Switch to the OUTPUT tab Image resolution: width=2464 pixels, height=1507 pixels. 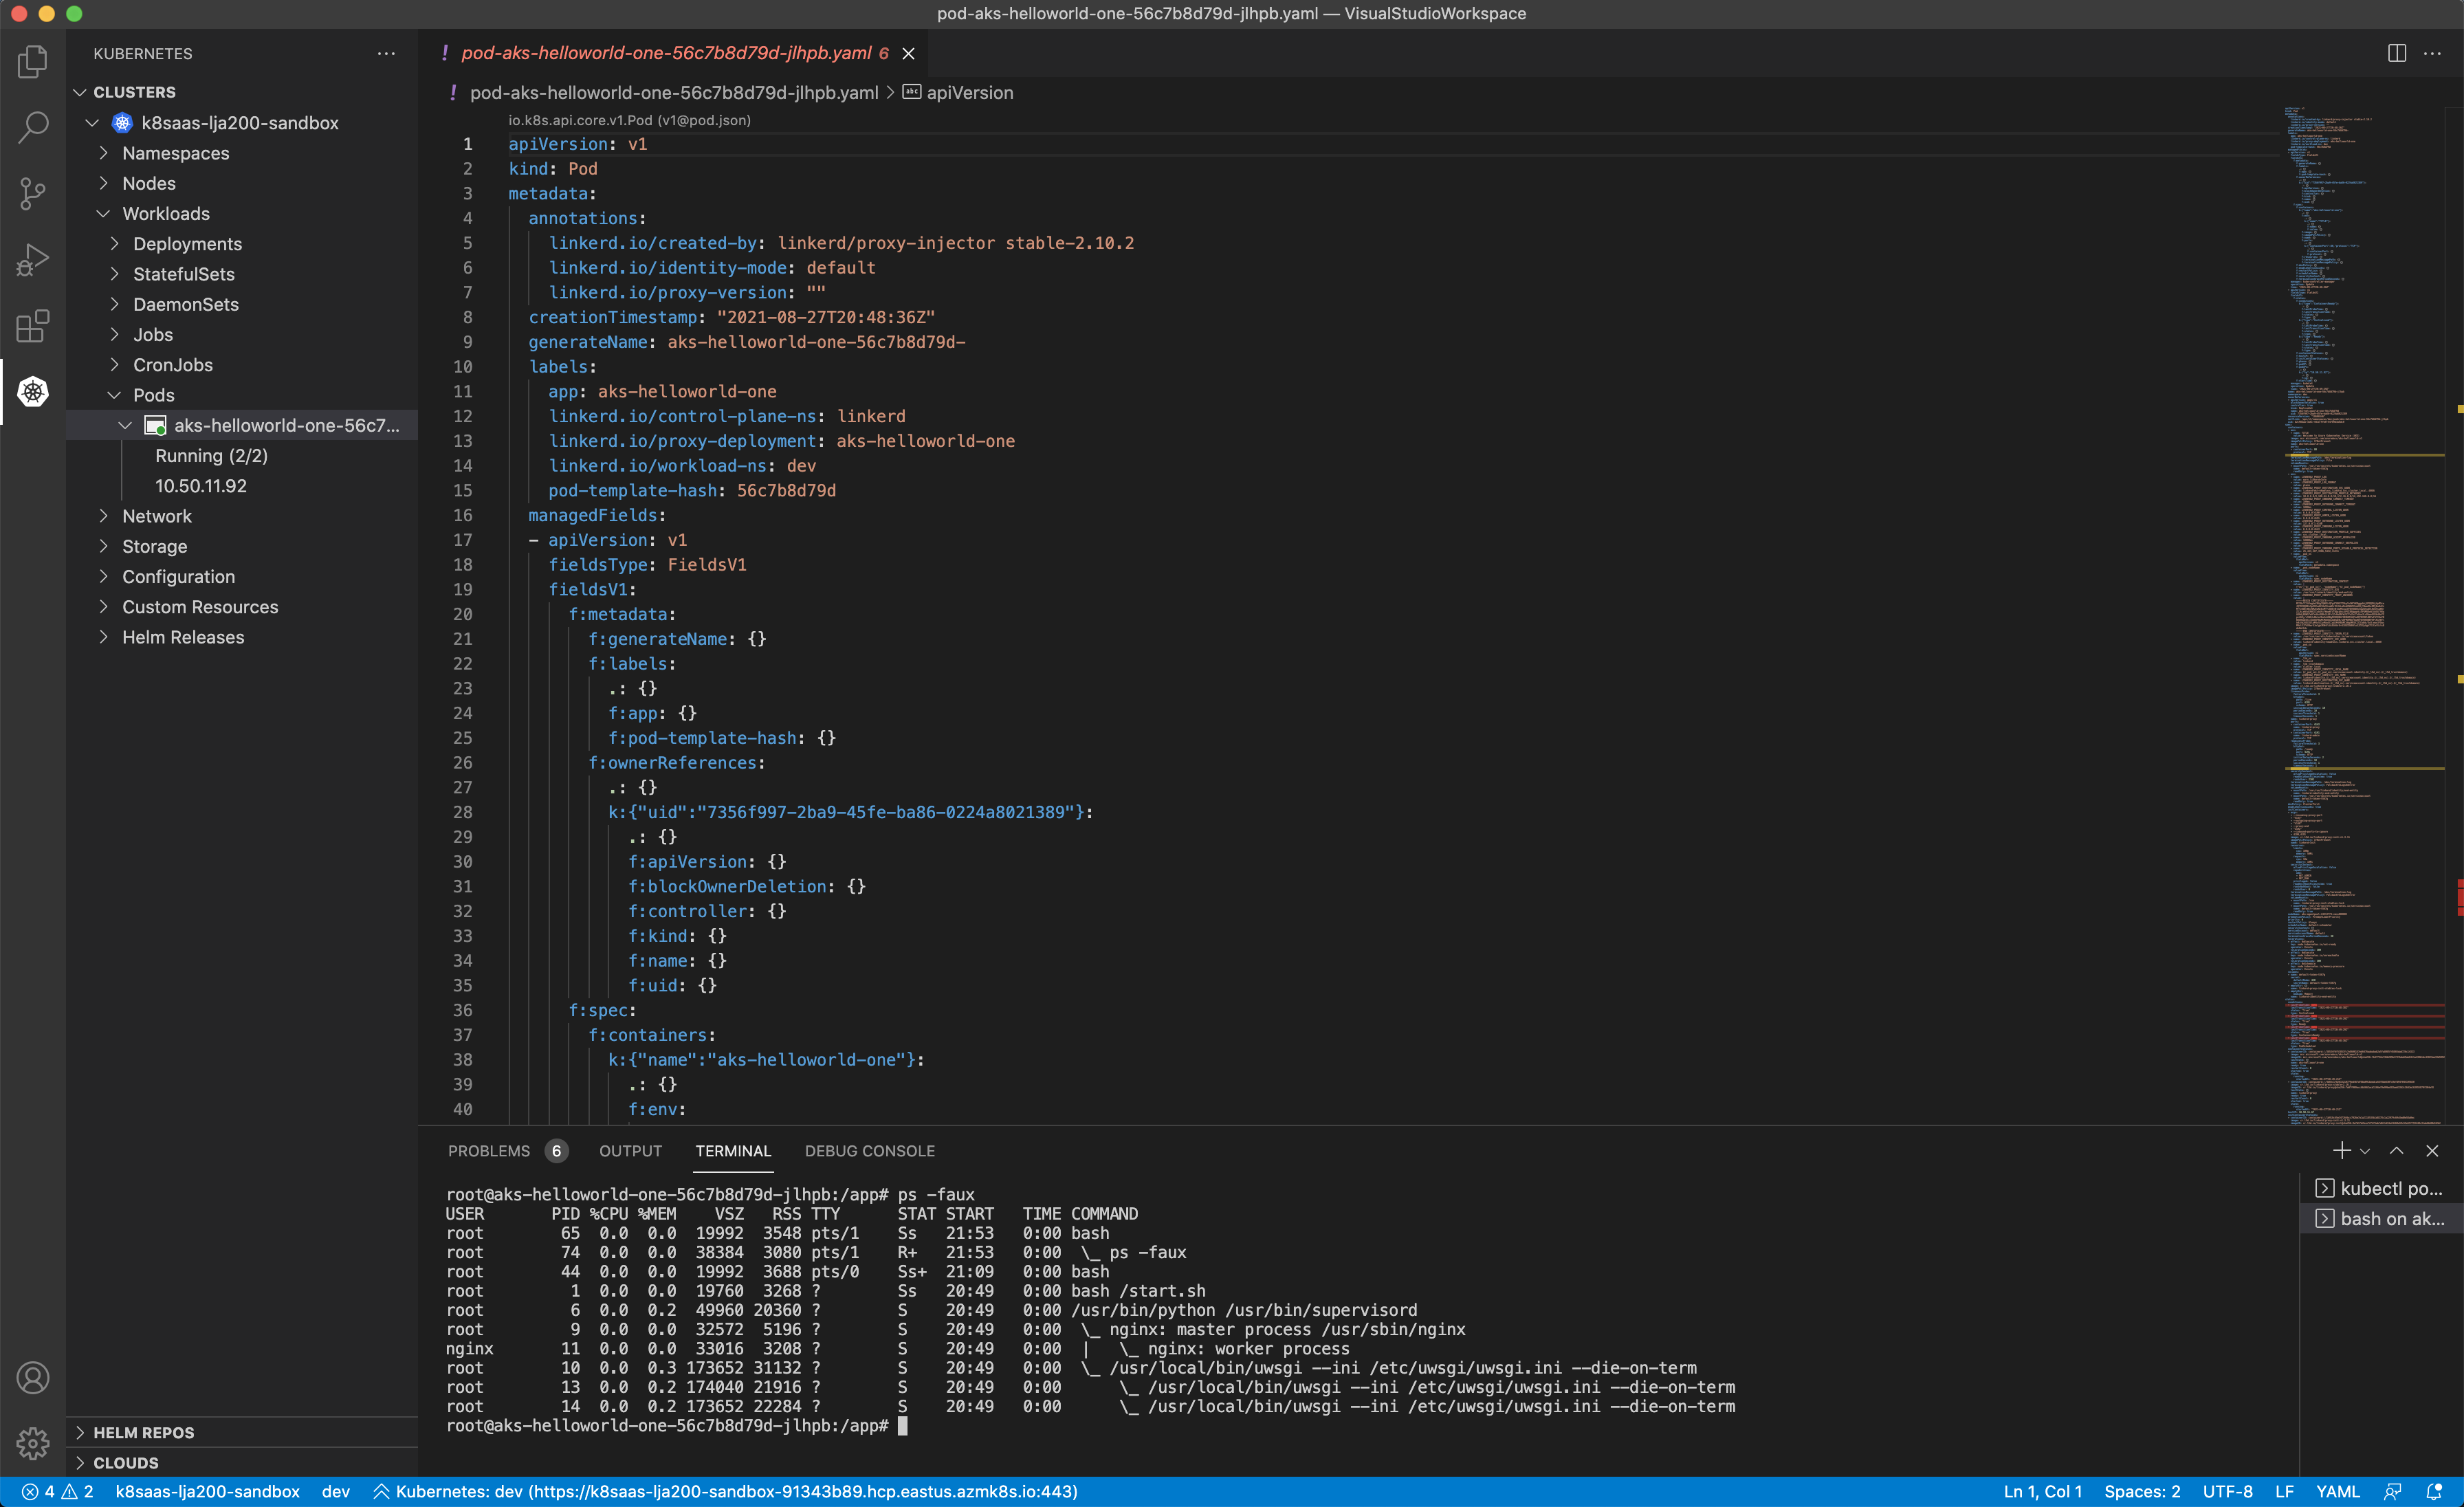(x=630, y=1151)
